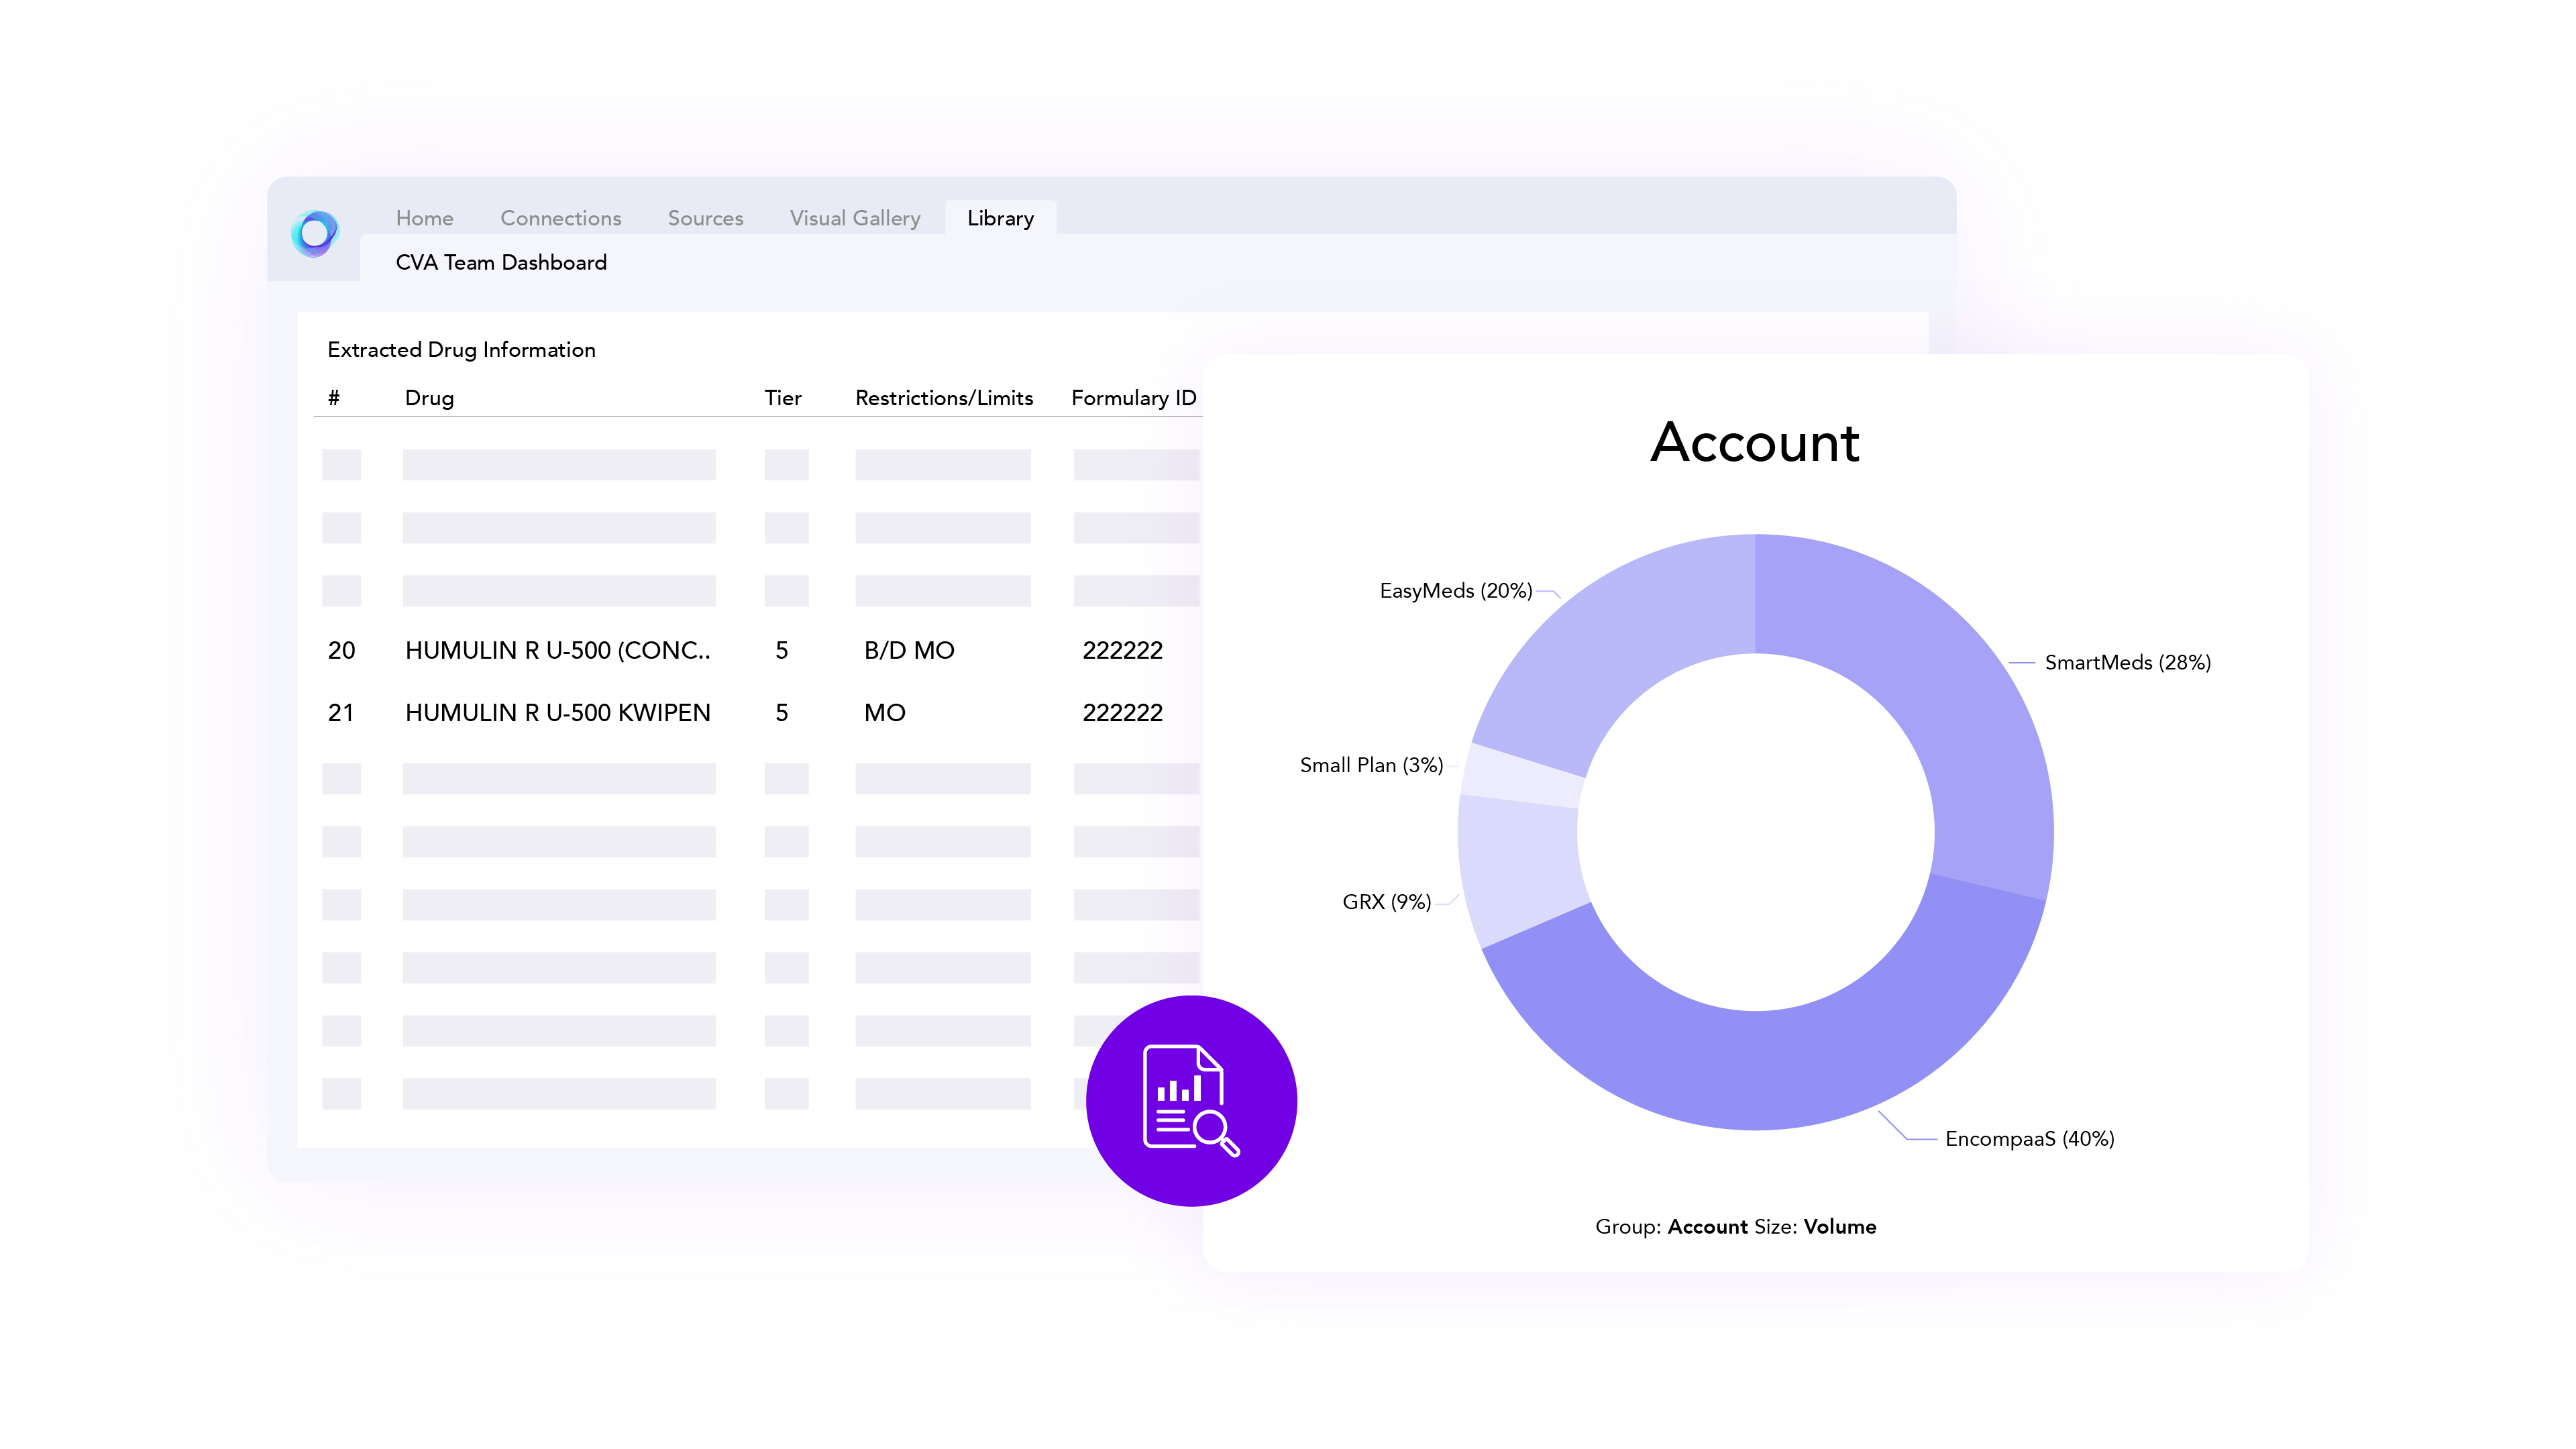Click the EncompaaS (40%) label
Screen dimensions: 2576x1449
[x=2029, y=1138]
